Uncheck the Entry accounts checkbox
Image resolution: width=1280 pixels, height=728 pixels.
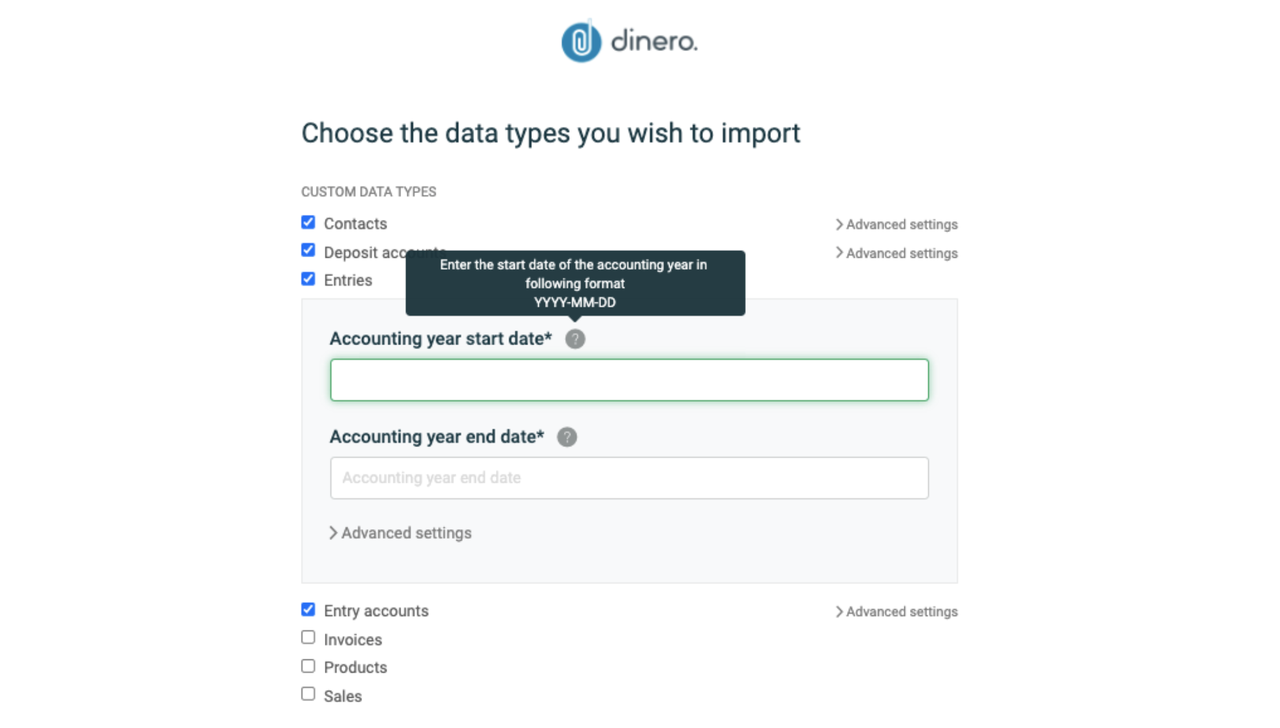pyautogui.click(x=308, y=609)
